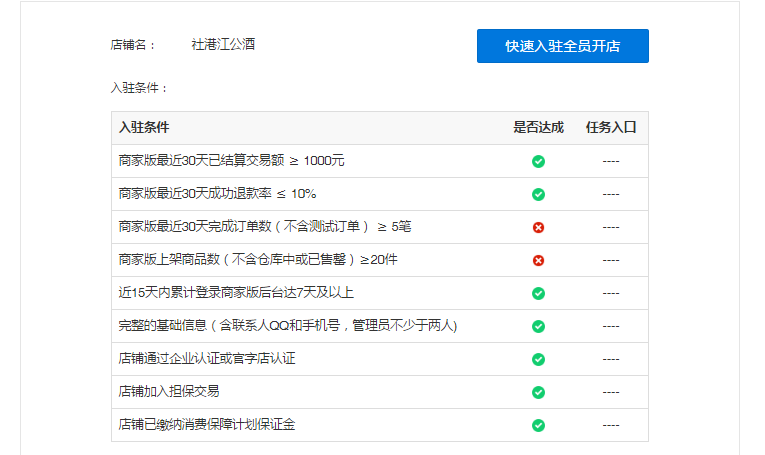
Task: Click task entrance dashes for 已结算交易额 row
Action: tap(610, 161)
